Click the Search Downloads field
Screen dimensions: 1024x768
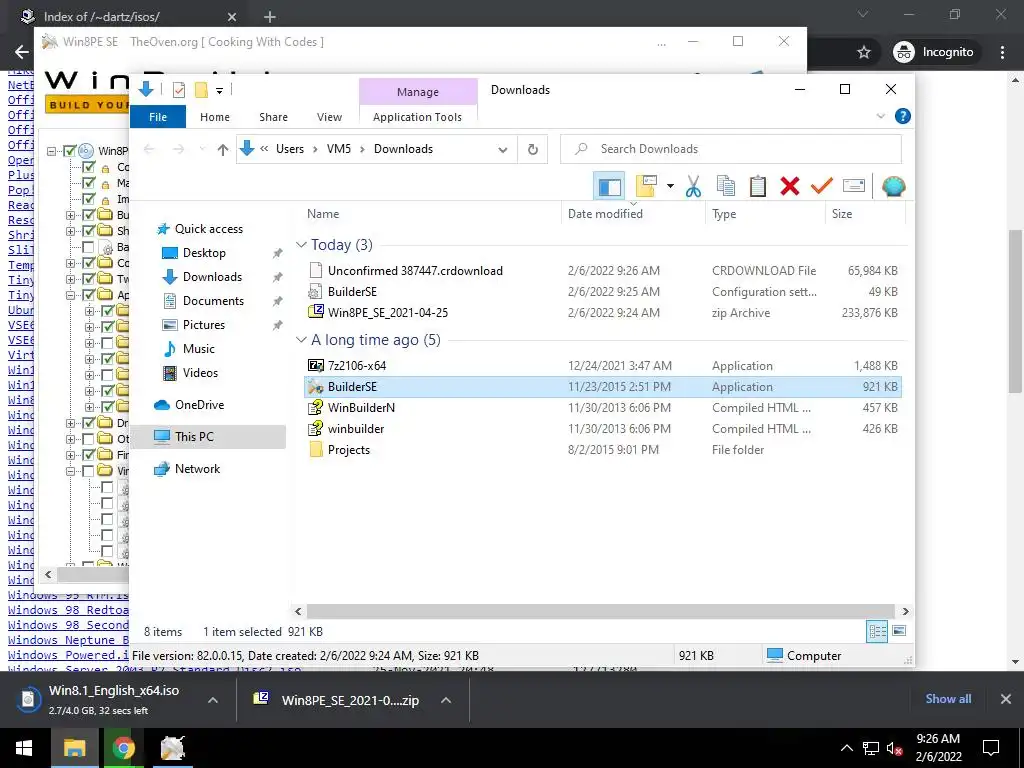[x=731, y=150]
